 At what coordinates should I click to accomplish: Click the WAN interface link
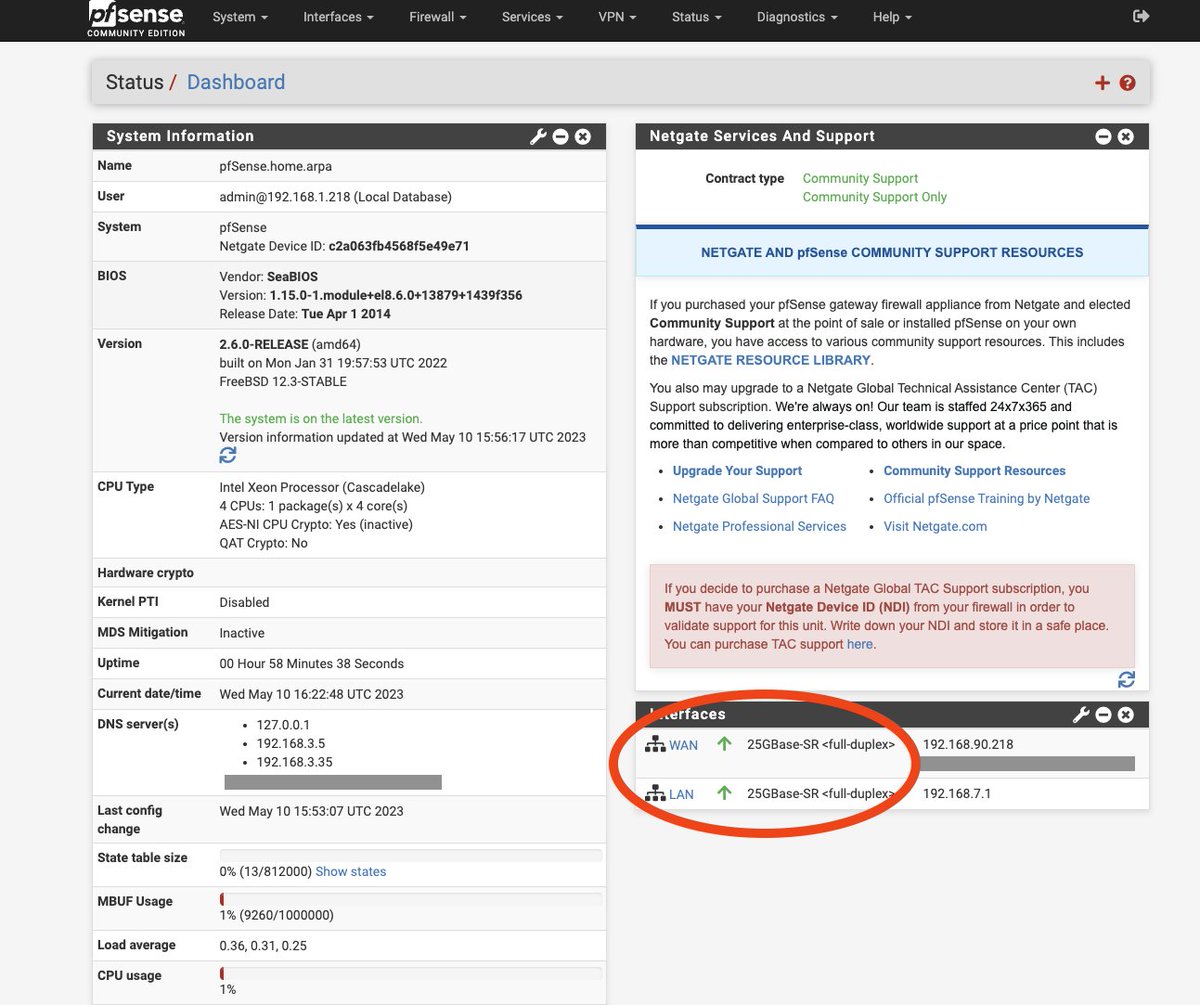pos(684,746)
